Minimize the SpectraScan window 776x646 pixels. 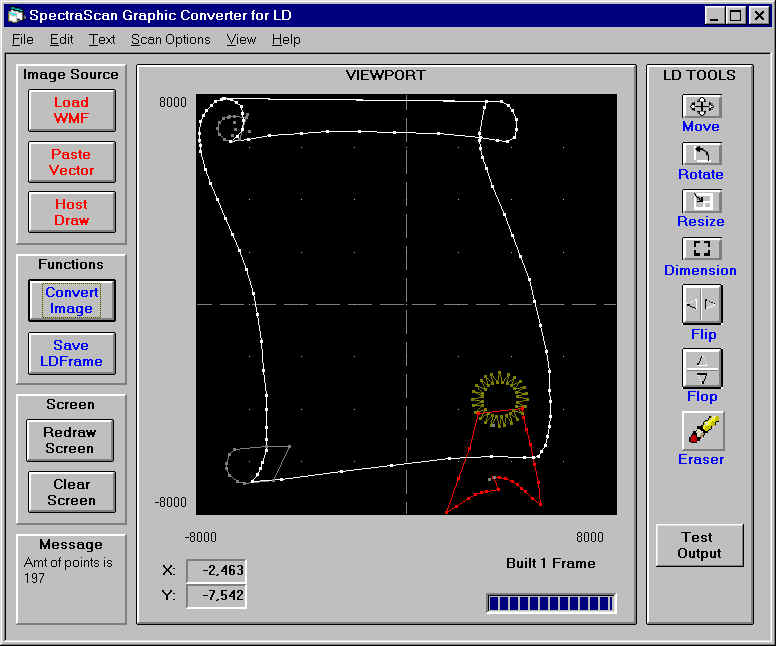(714, 16)
